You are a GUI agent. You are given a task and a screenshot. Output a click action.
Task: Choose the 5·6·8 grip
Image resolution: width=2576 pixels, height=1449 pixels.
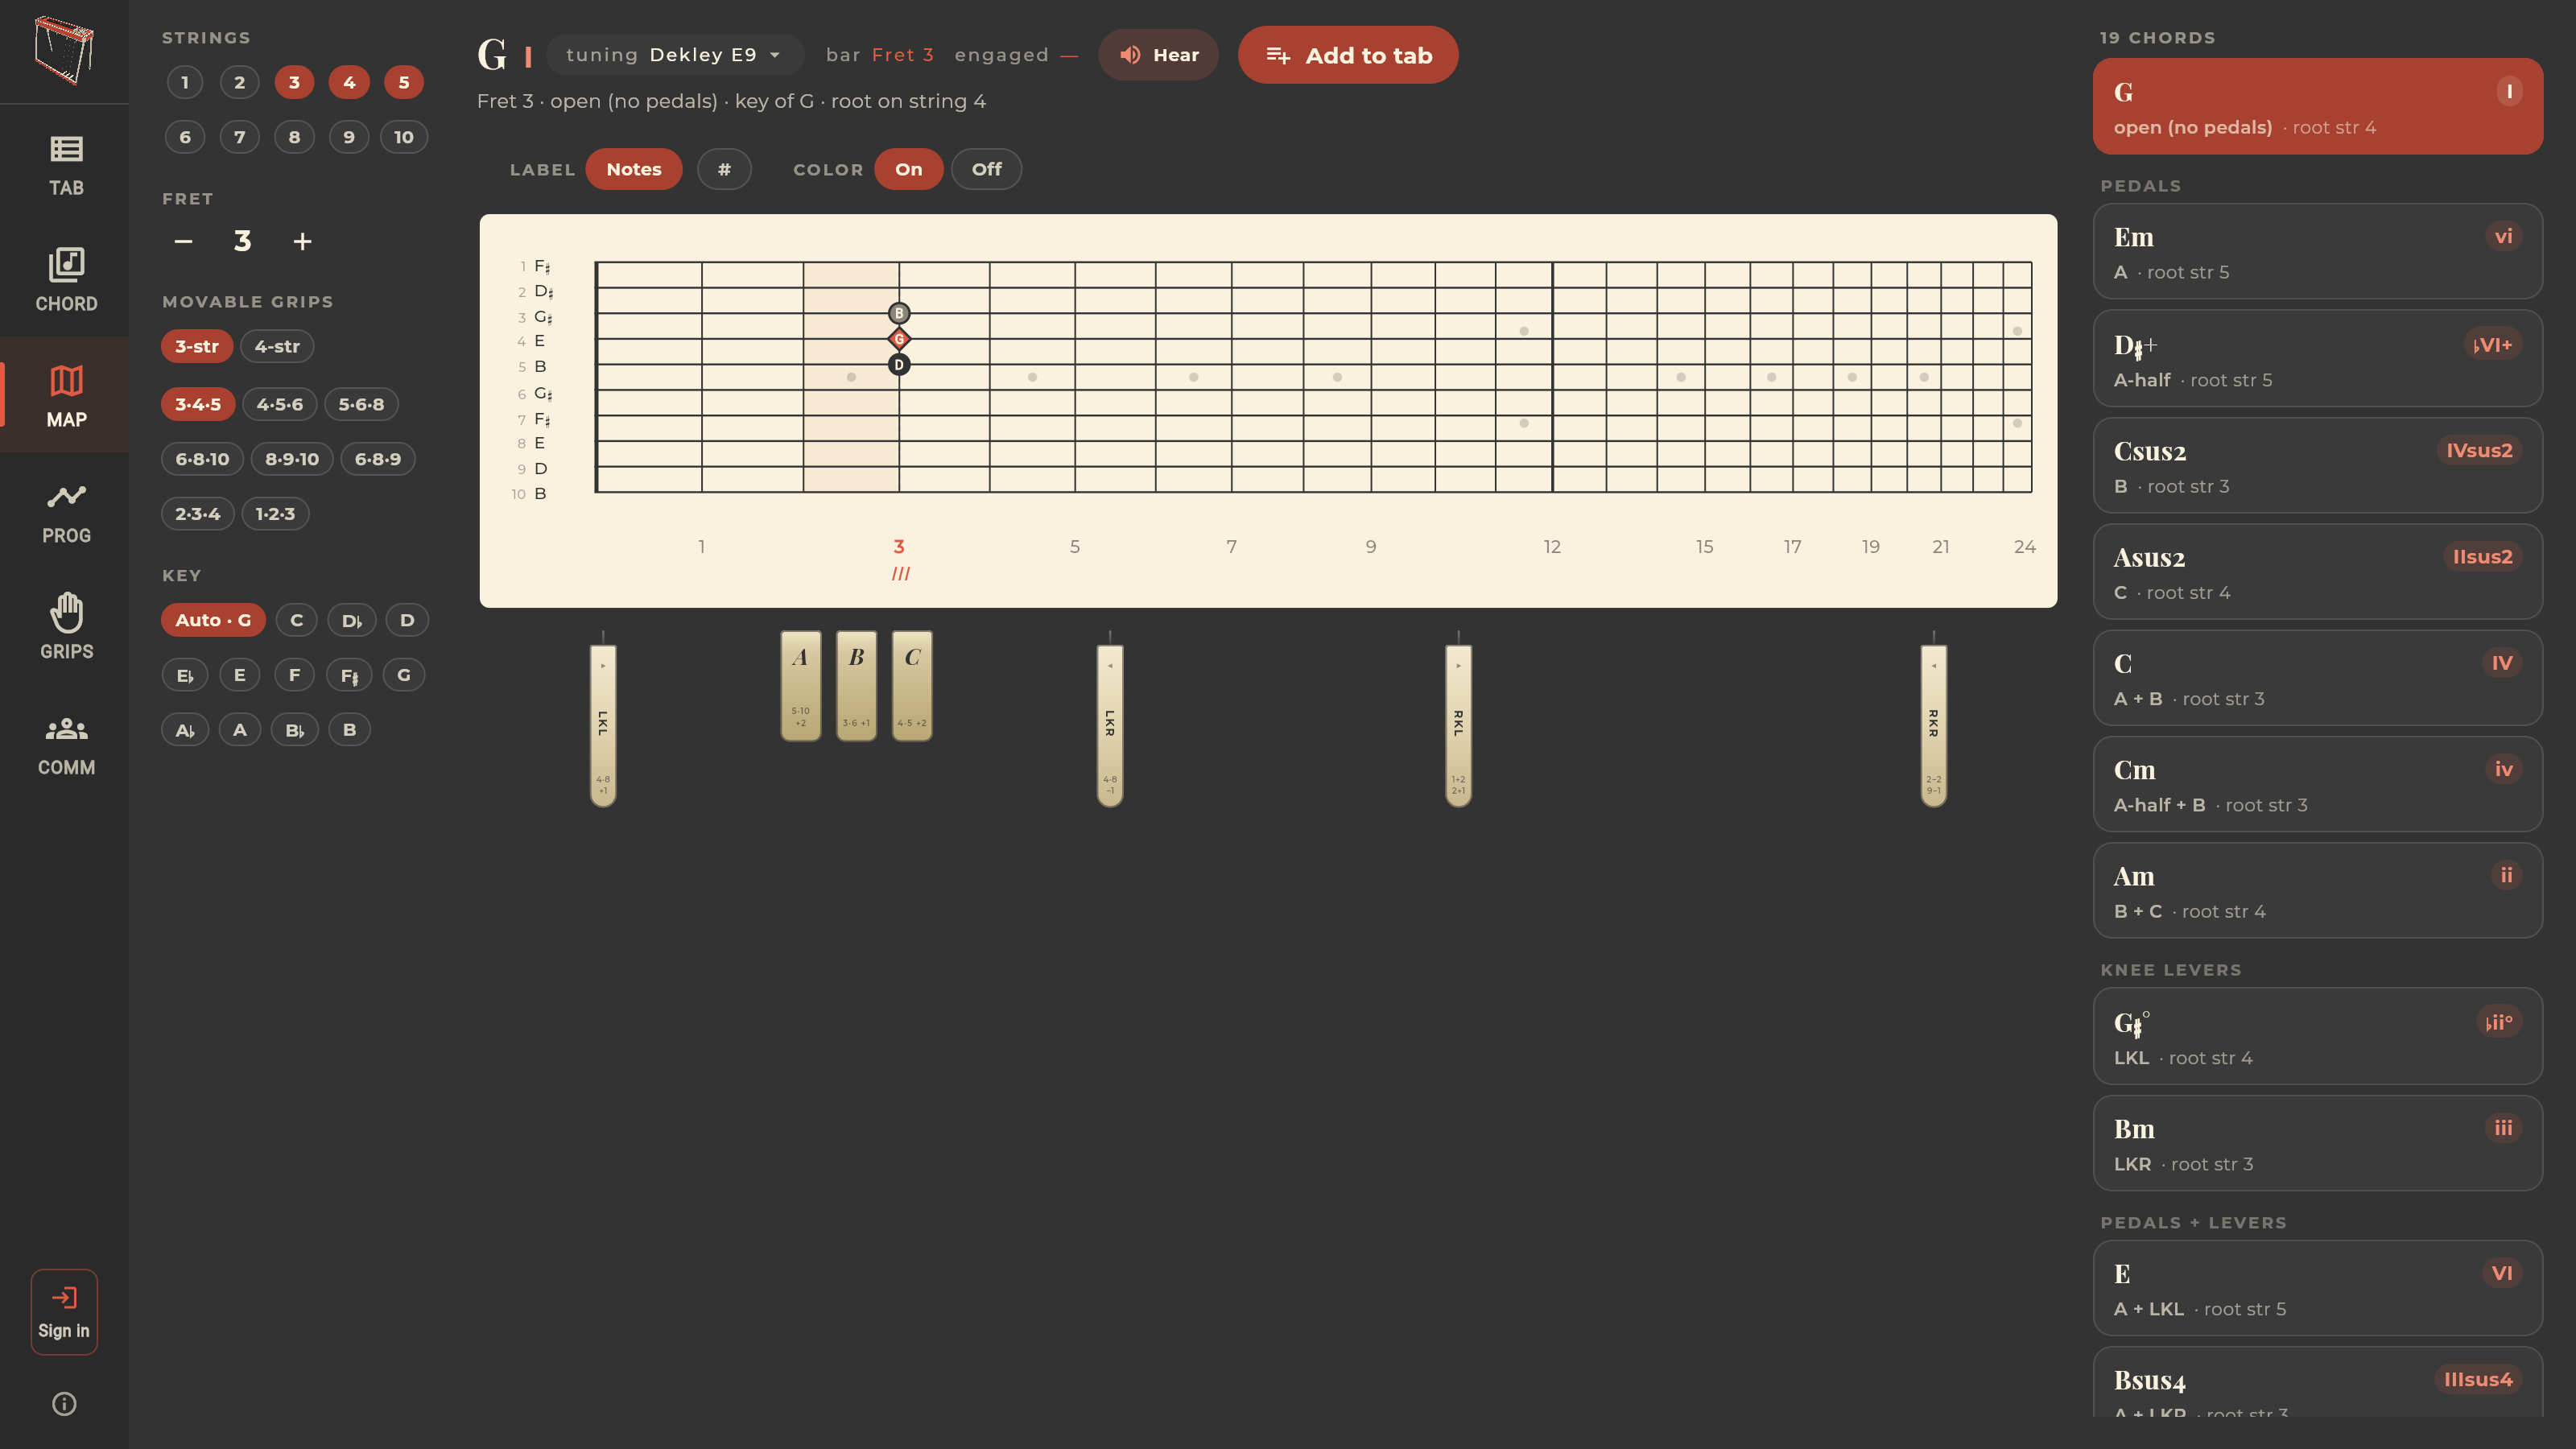tap(361, 404)
